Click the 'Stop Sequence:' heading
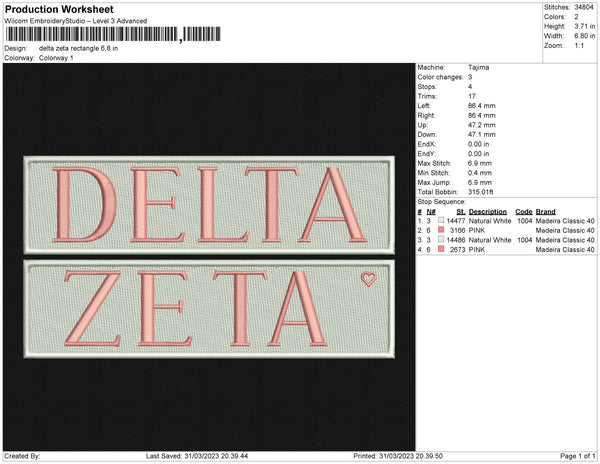 (x=442, y=202)
